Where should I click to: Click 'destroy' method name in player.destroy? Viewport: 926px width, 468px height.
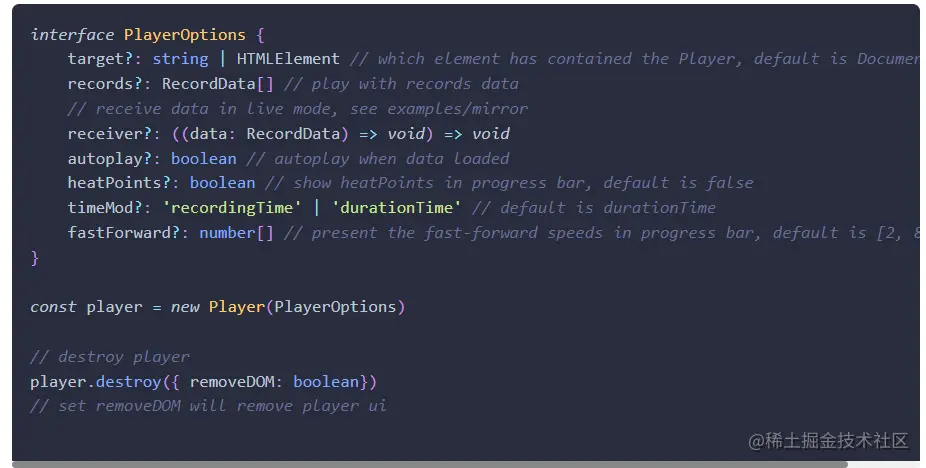pos(128,382)
